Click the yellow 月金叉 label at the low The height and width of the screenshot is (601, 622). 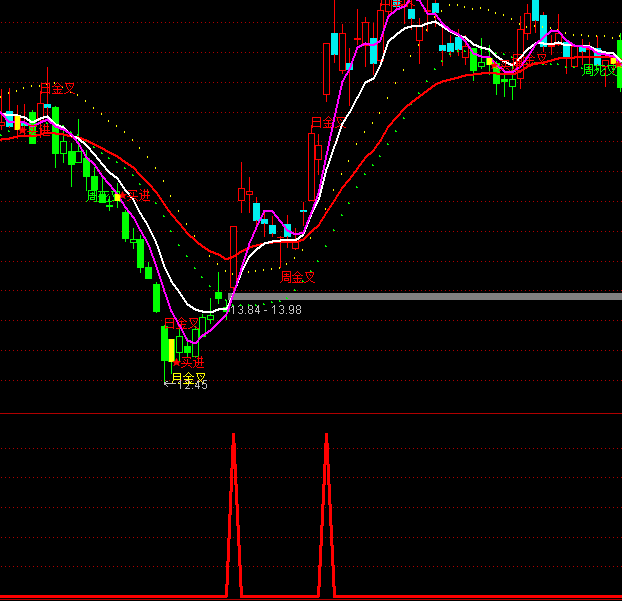(188, 377)
